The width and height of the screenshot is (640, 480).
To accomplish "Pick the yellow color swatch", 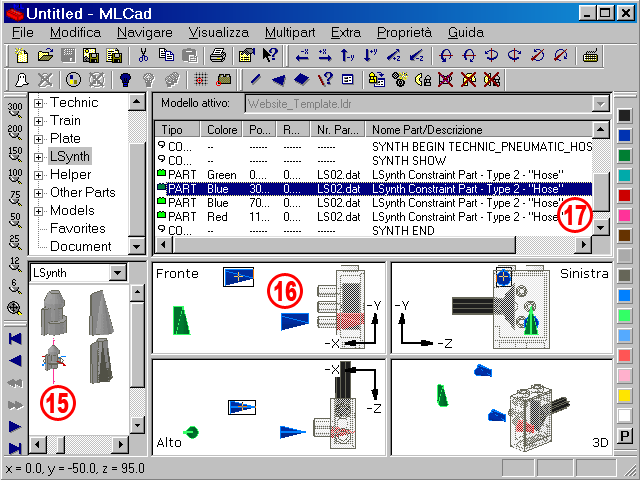I will (x=624, y=396).
